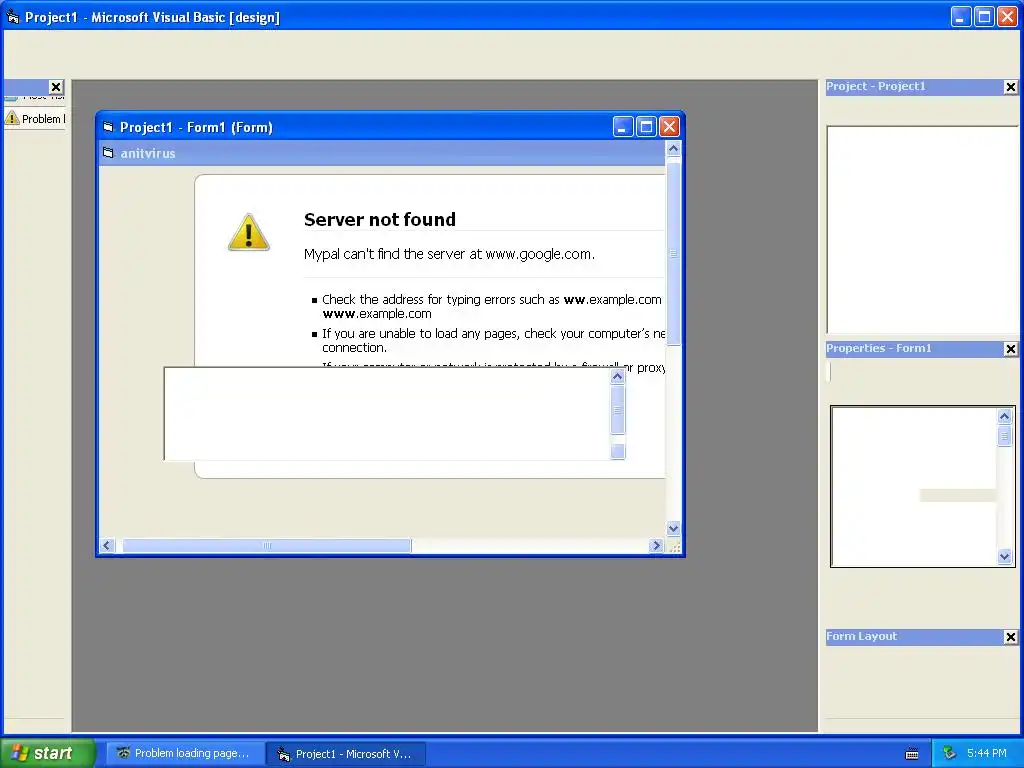1024x768 pixels.
Task: Click inside the white text box on the form
Action: pyautogui.click(x=387, y=414)
